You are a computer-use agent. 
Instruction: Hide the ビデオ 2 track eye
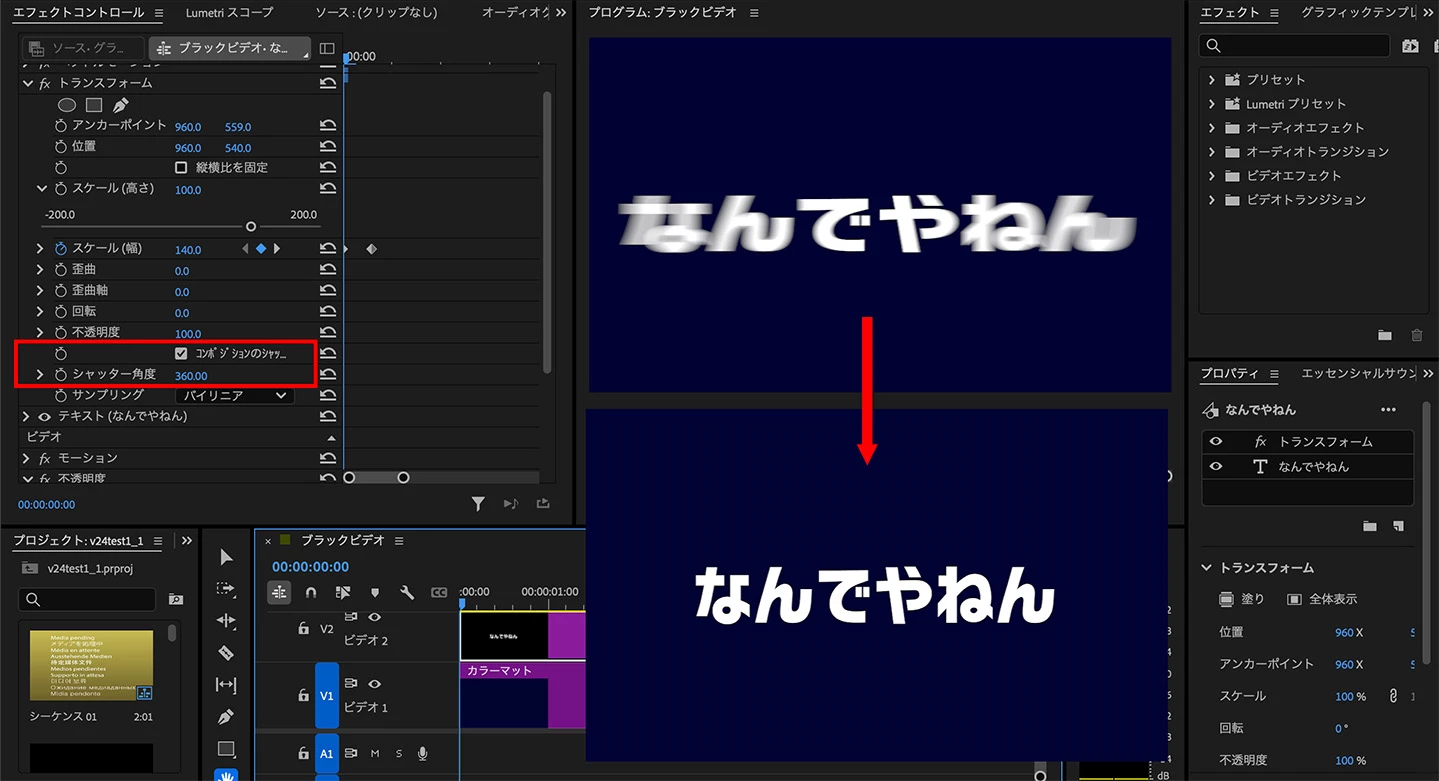(x=375, y=618)
